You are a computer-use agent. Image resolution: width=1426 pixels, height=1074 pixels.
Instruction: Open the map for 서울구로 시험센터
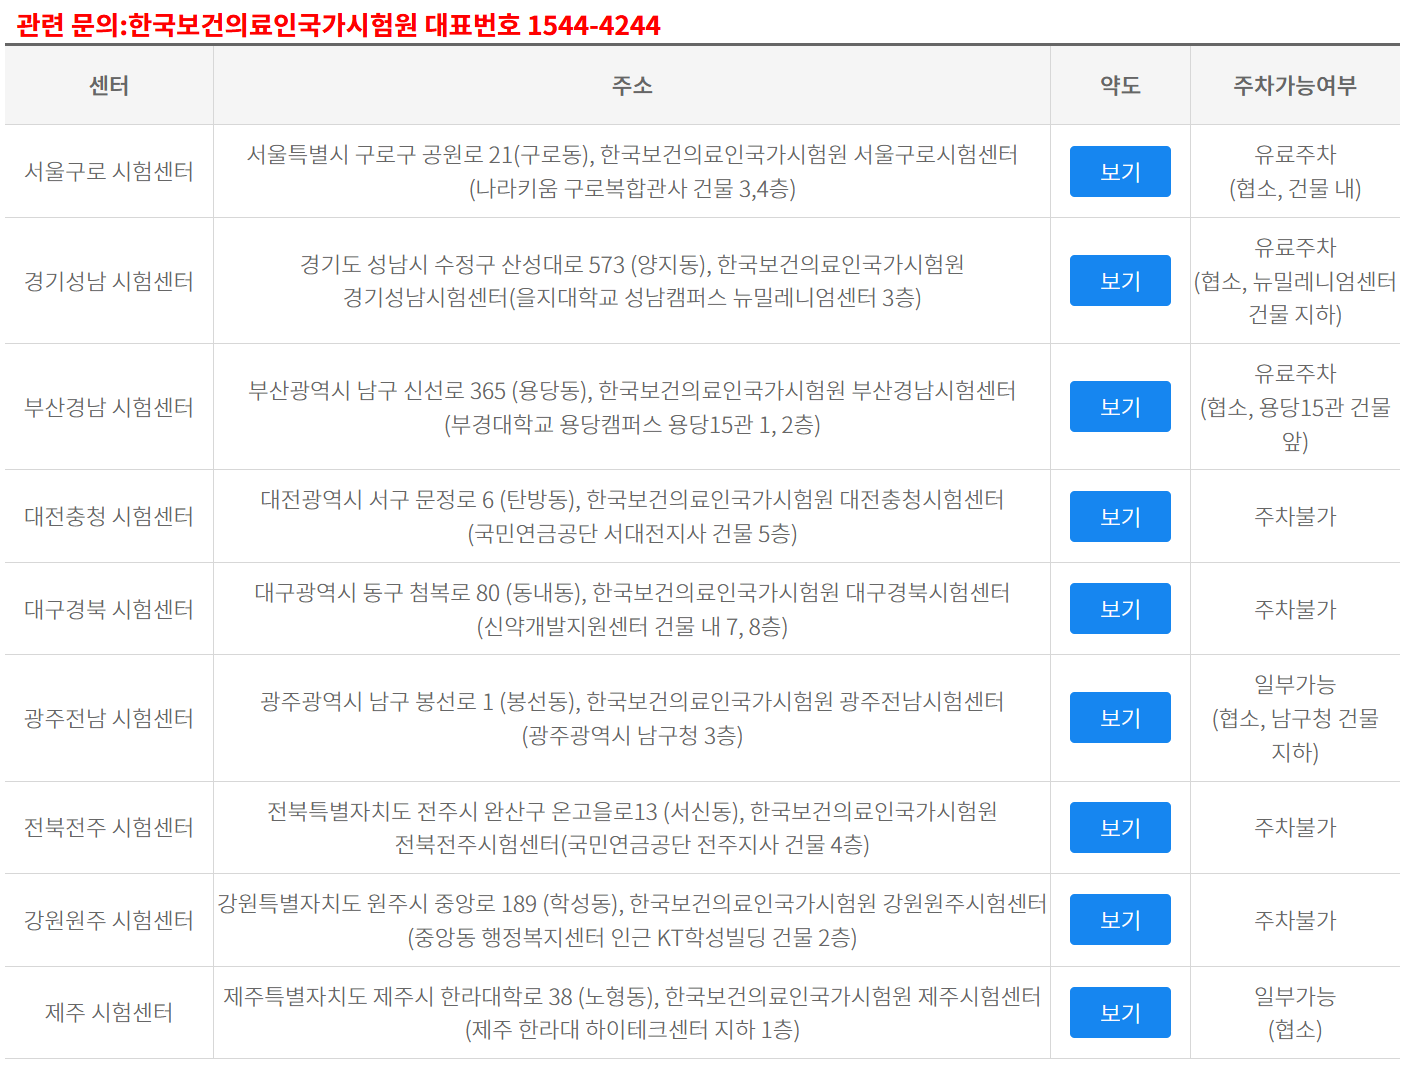pos(1119,171)
